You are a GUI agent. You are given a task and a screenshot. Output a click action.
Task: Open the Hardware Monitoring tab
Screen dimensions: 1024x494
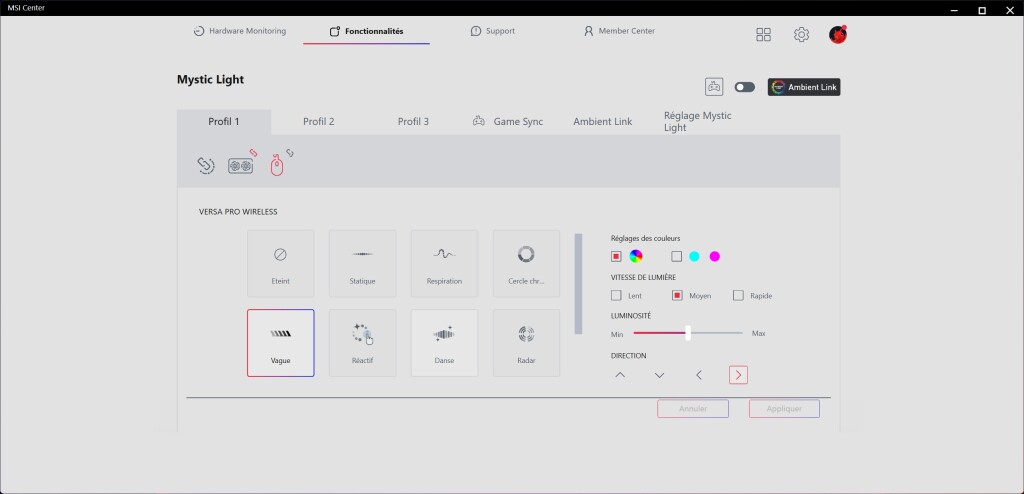(240, 31)
